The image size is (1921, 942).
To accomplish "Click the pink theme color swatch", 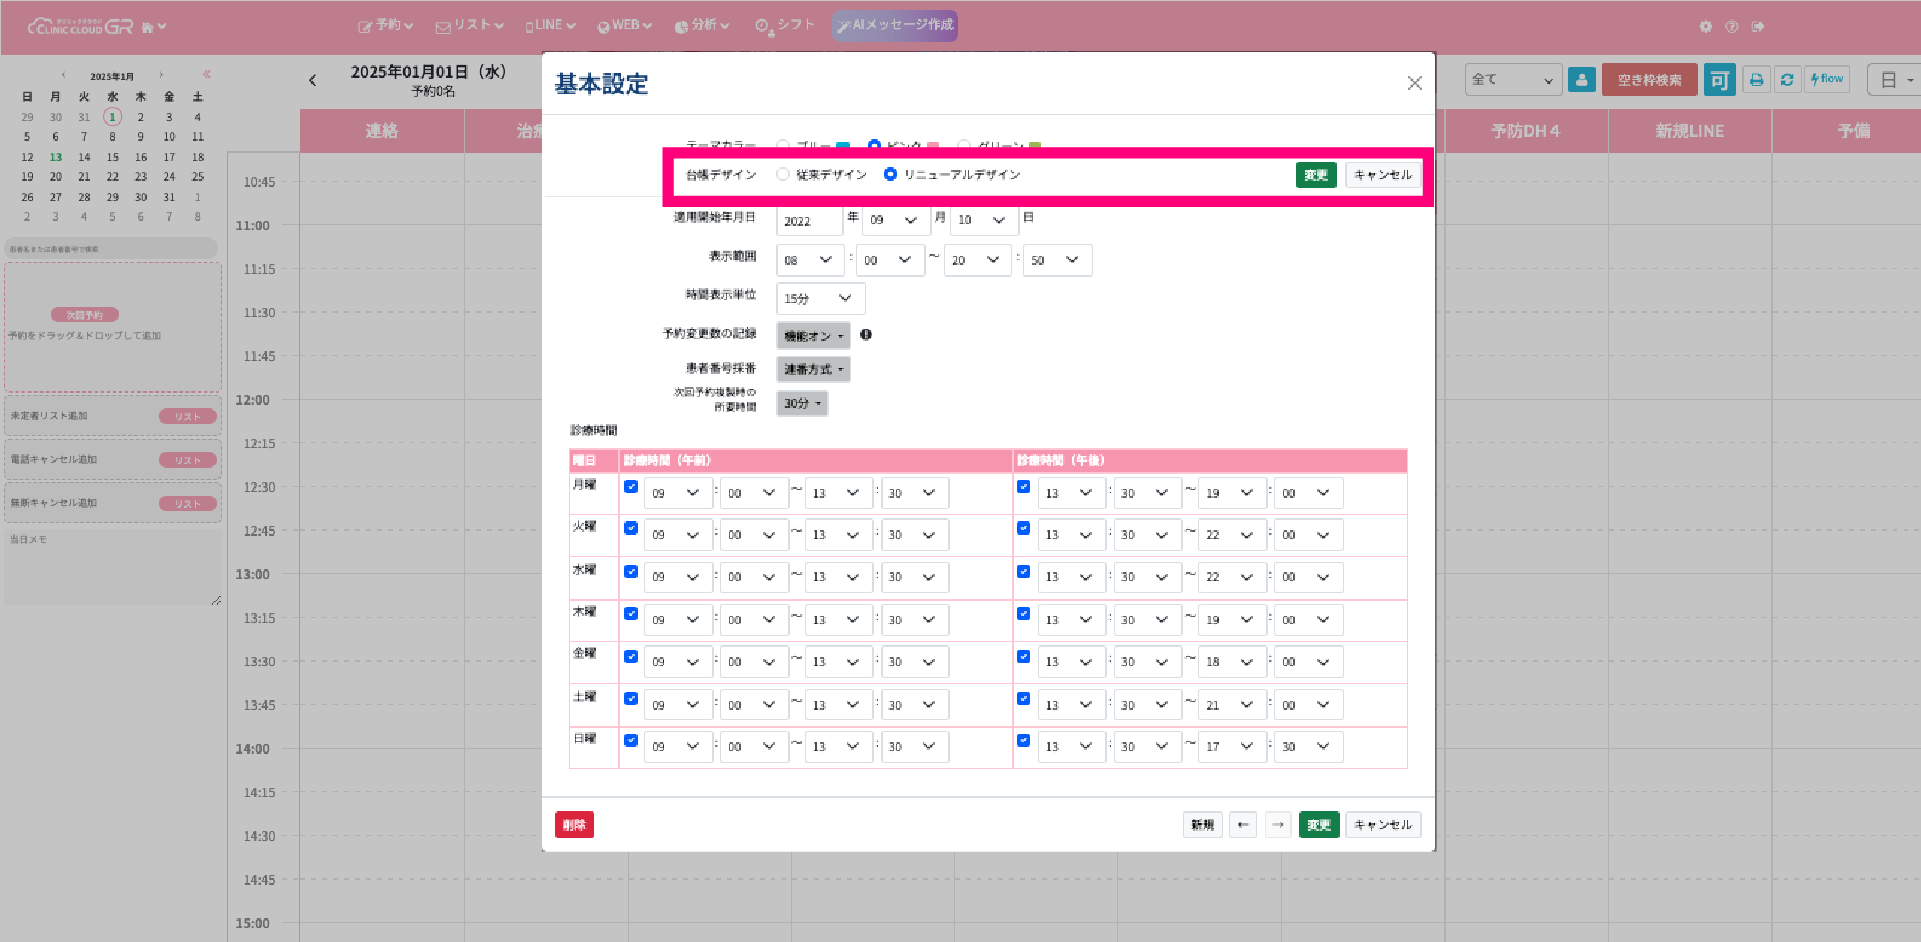I will point(932,146).
